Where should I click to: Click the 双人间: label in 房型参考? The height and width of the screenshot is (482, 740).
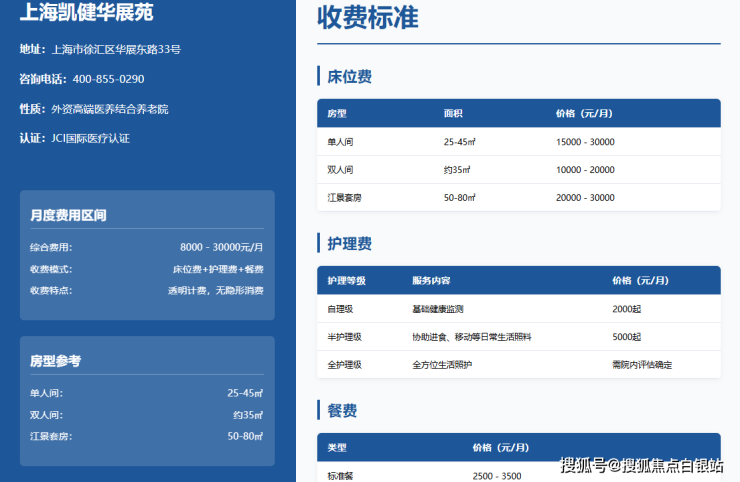46,415
